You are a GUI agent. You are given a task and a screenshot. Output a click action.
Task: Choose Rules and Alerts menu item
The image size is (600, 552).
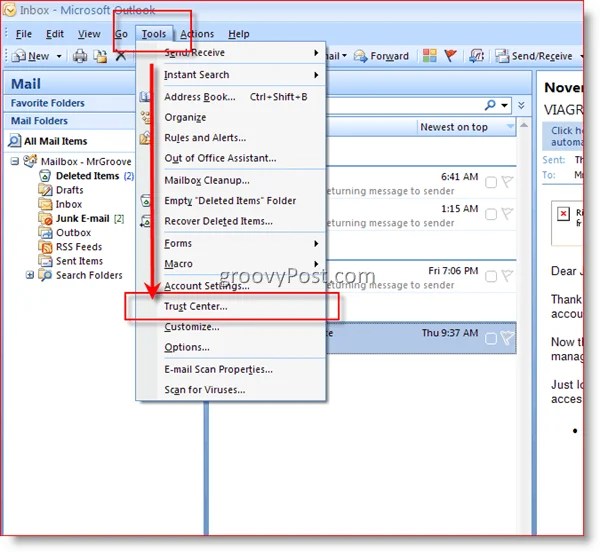coord(231,138)
